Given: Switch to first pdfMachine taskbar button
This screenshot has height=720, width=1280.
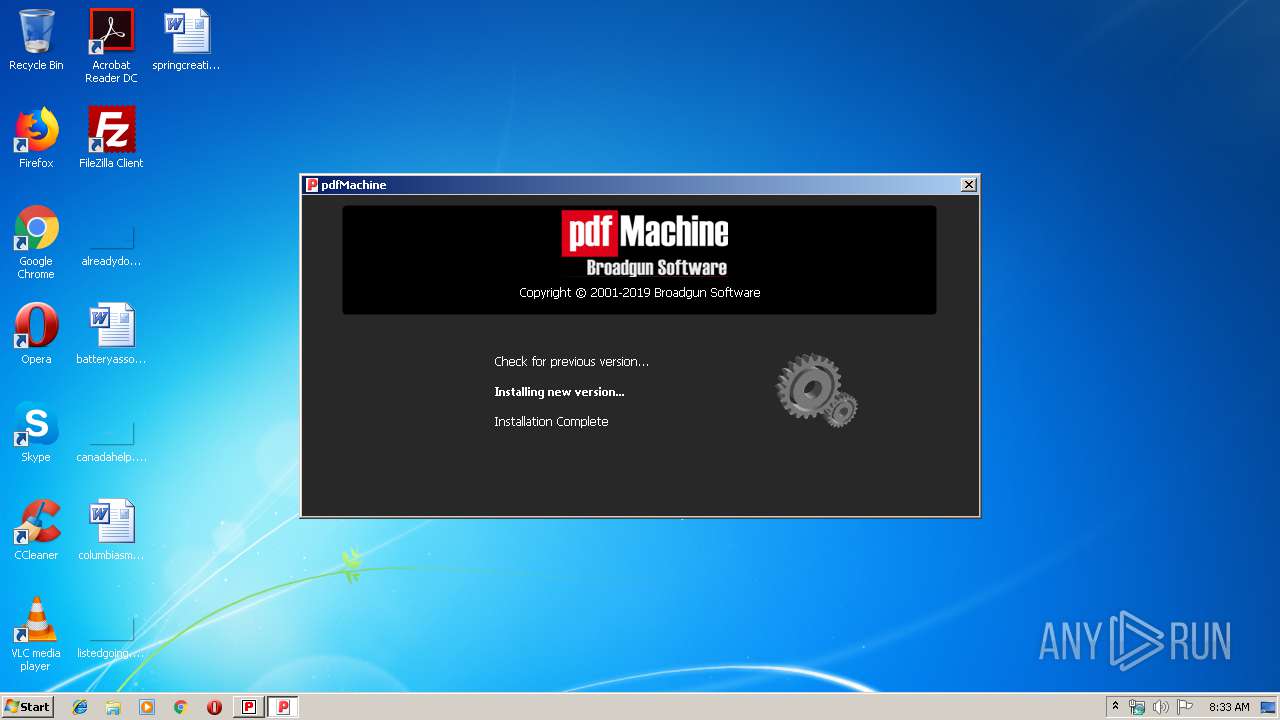Looking at the screenshot, I should coord(249,707).
